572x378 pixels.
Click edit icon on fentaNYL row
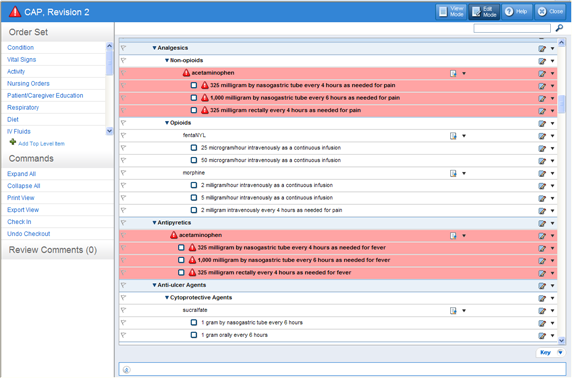point(542,136)
